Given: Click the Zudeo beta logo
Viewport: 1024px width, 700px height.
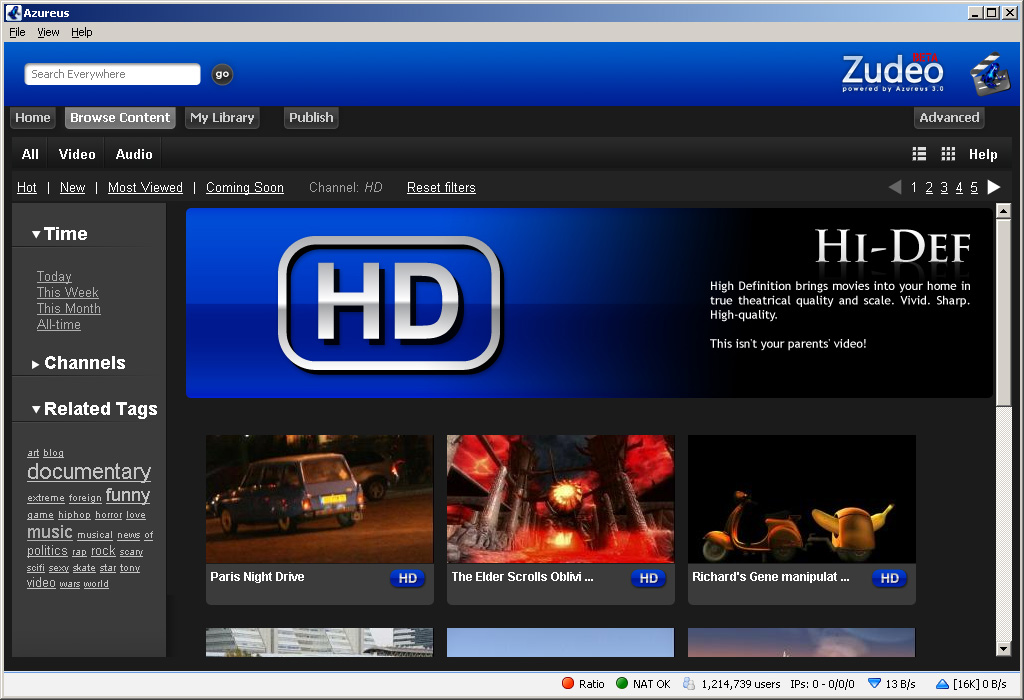Looking at the screenshot, I should tap(893, 72).
